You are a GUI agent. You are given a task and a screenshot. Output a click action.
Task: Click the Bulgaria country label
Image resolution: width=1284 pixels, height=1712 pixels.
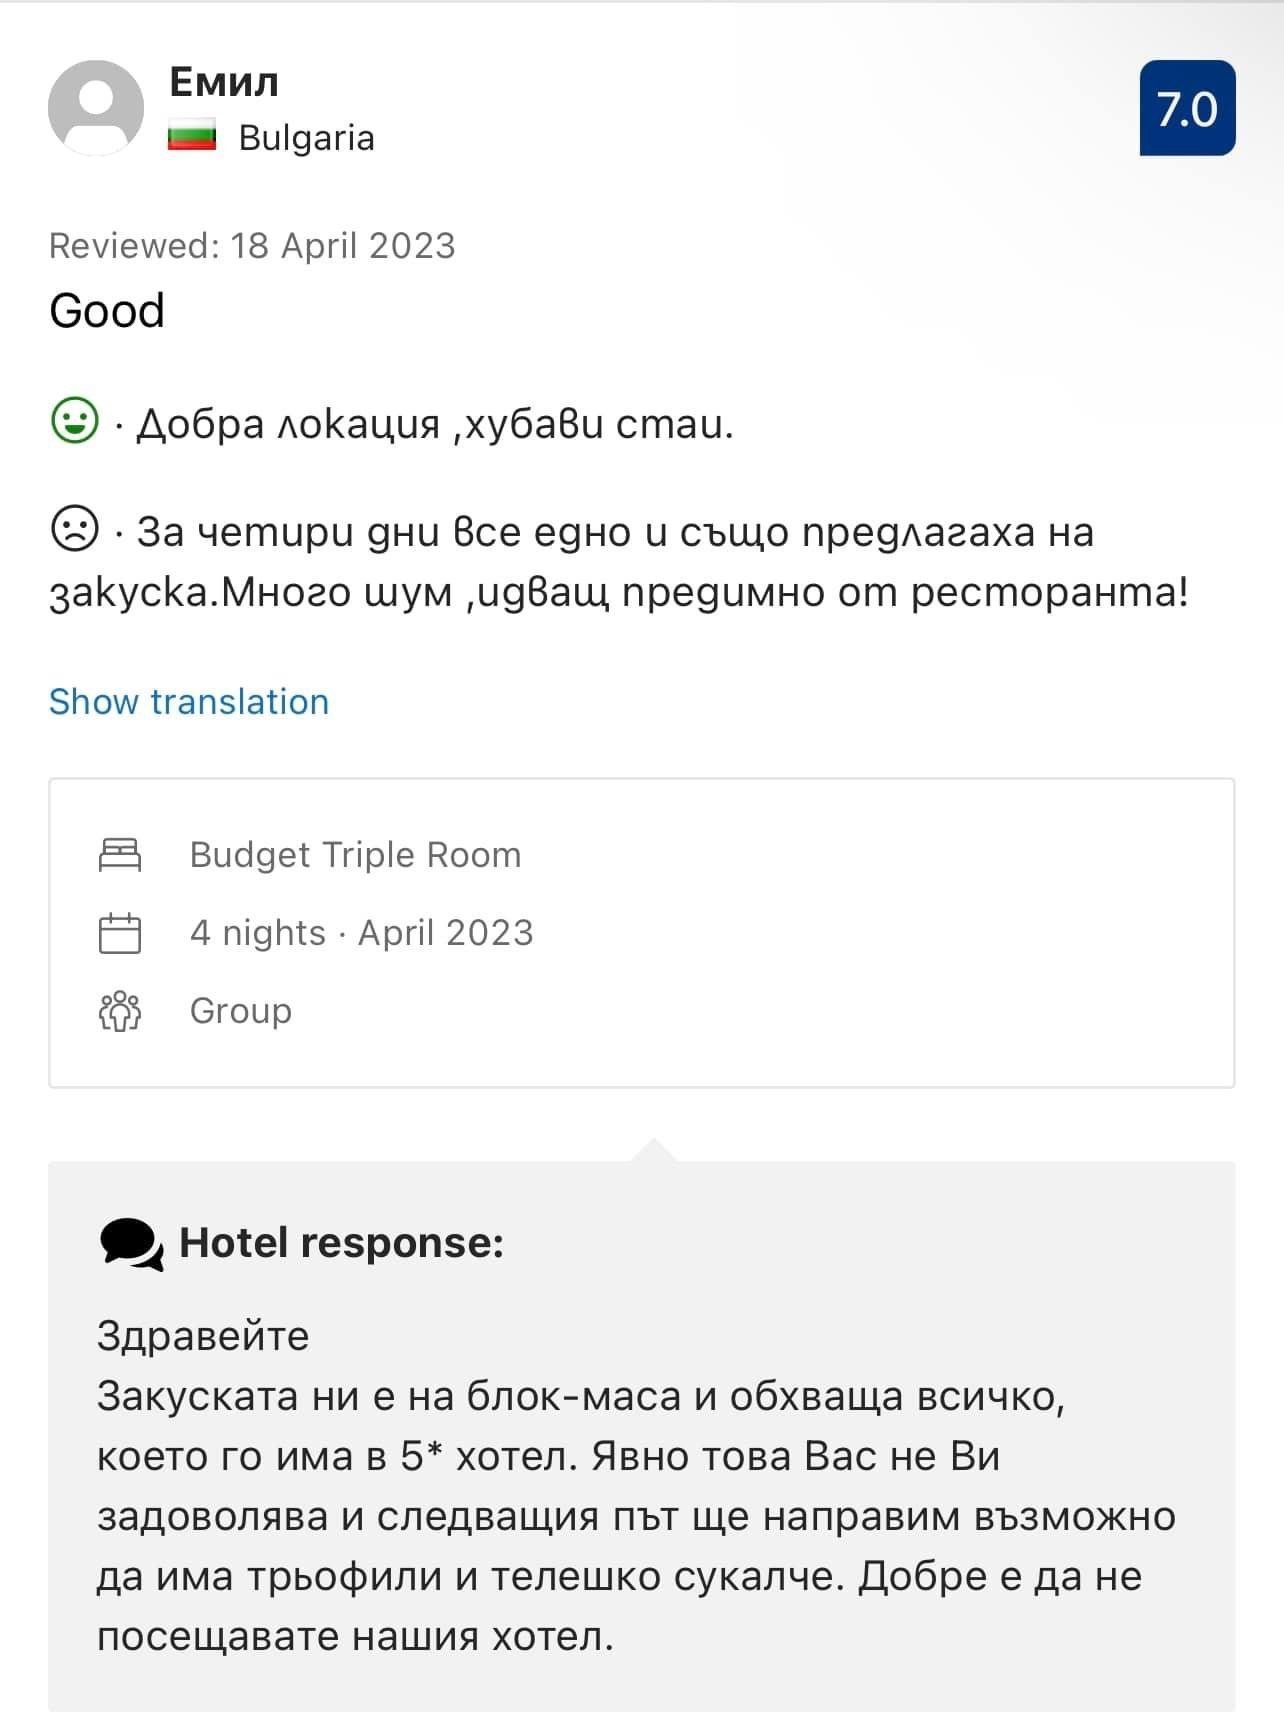tap(306, 138)
